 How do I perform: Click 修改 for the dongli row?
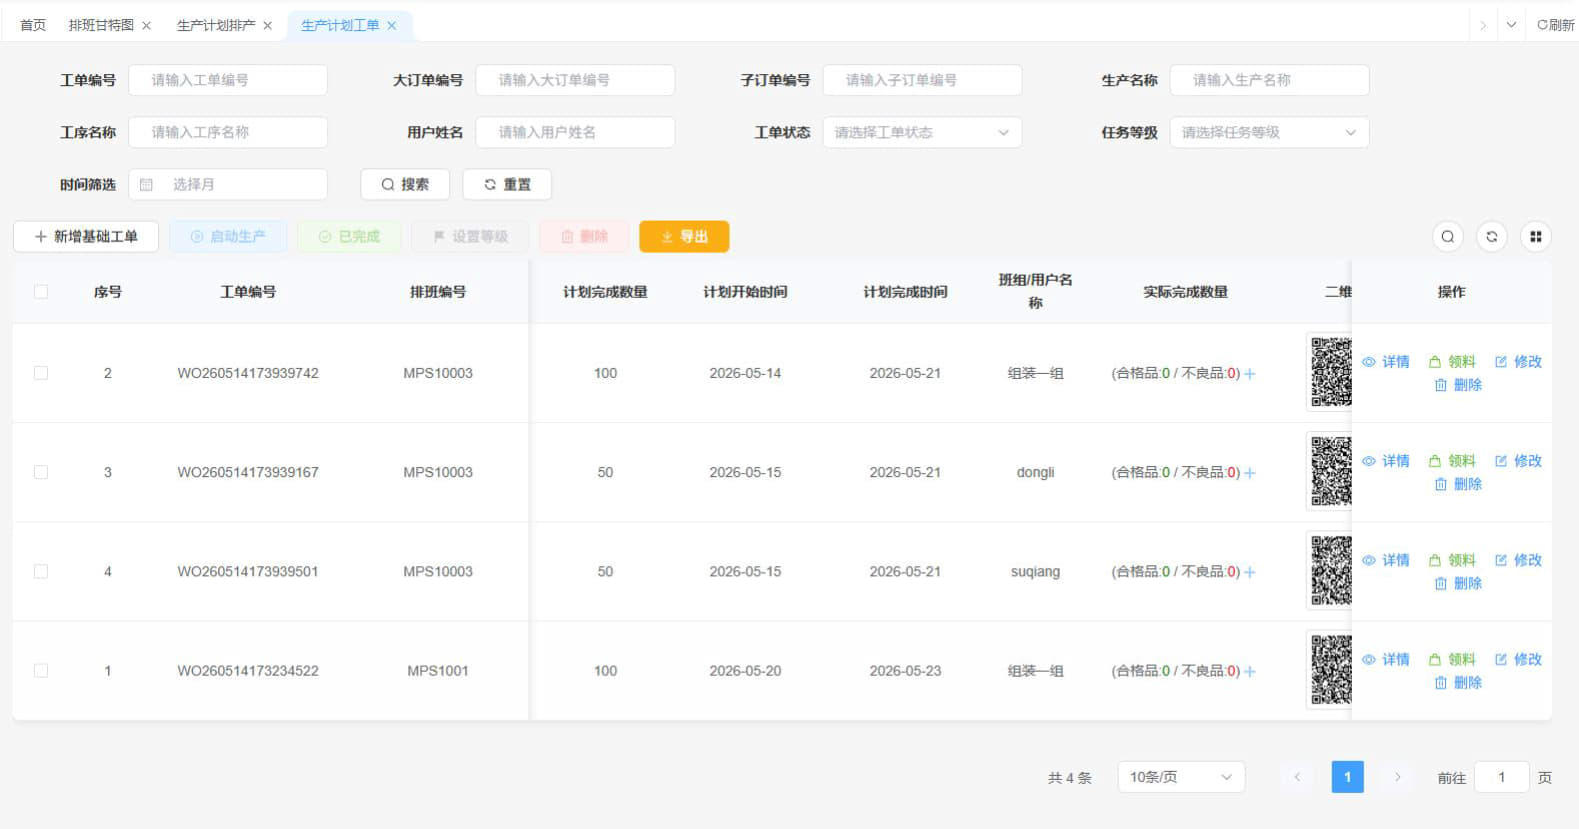1518,461
